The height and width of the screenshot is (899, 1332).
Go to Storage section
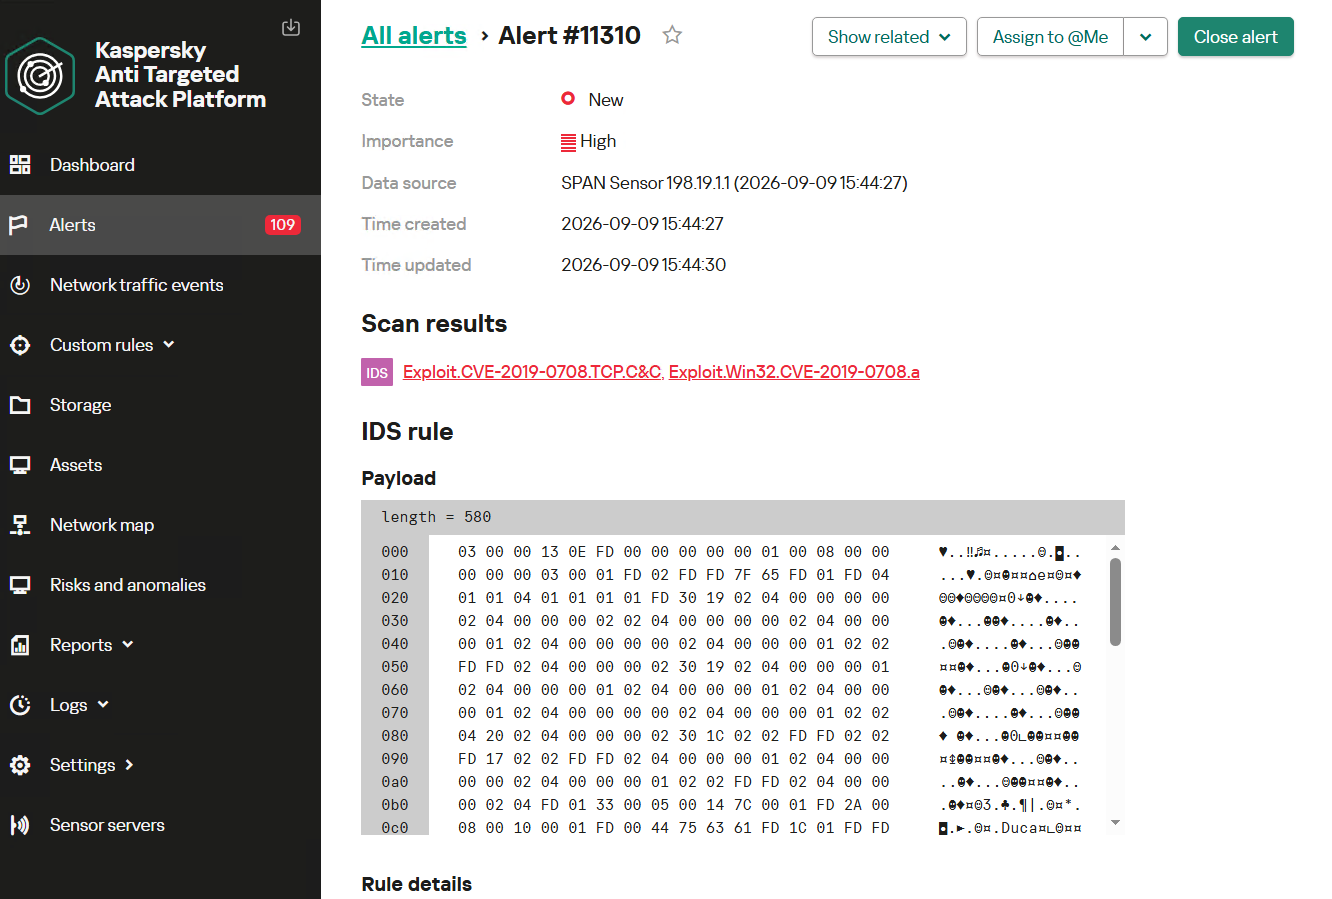click(160, 405)
